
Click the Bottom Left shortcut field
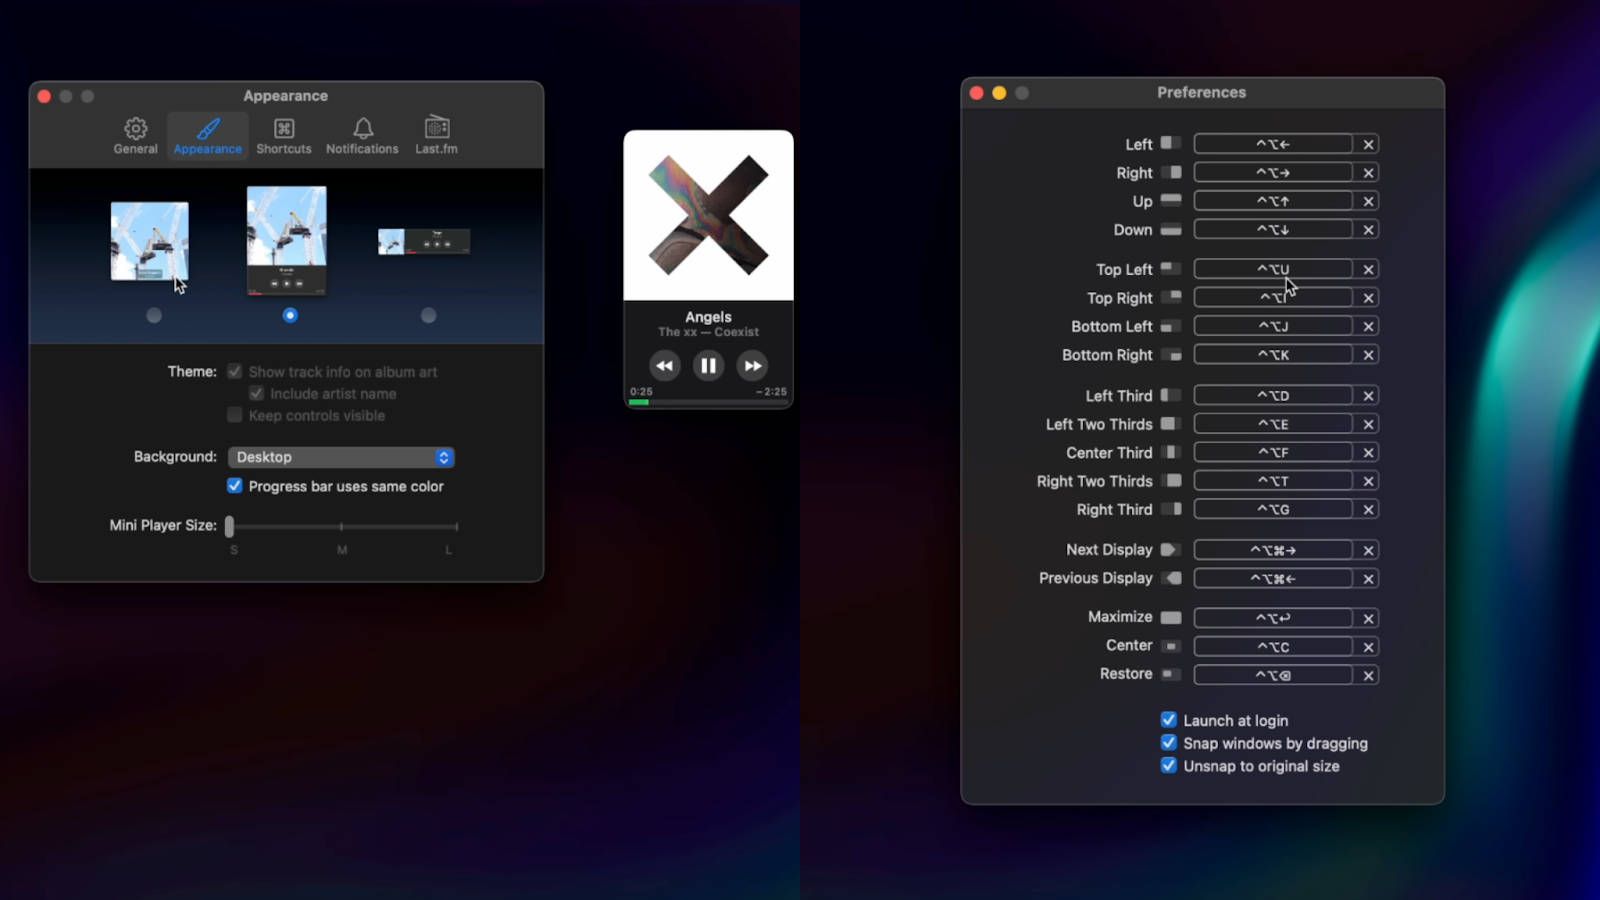tap(1273, 326)
